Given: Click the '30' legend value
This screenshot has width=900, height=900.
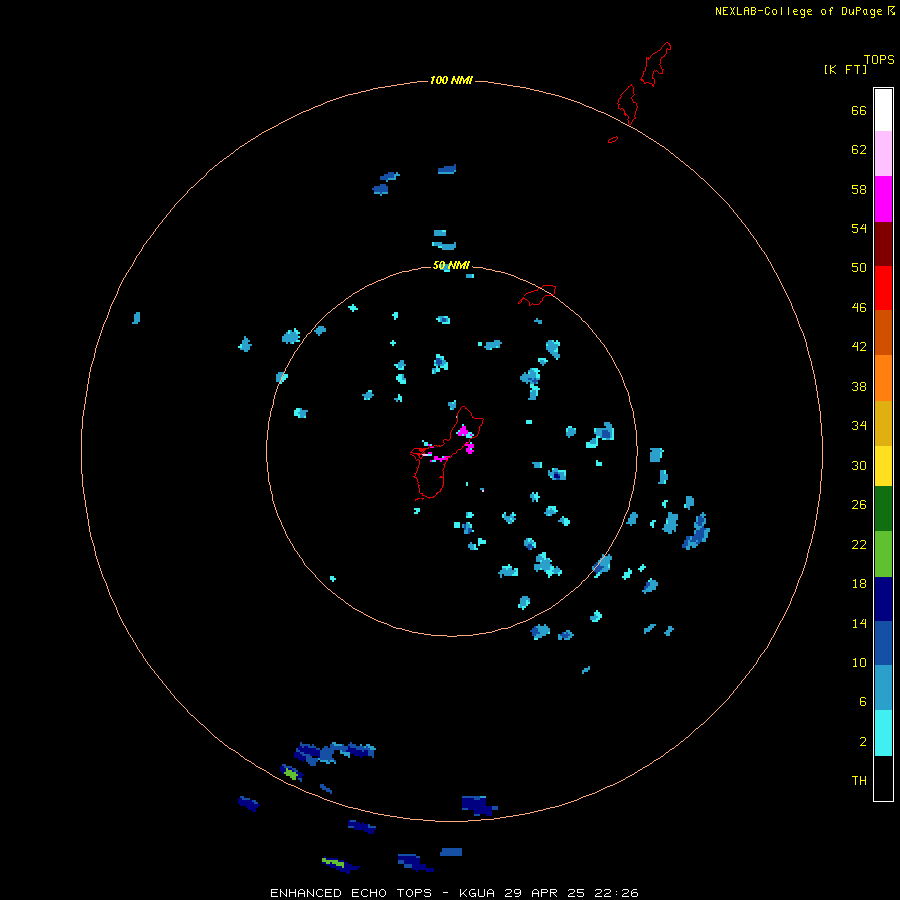Looking at the screenshot, I should [859, 465].
